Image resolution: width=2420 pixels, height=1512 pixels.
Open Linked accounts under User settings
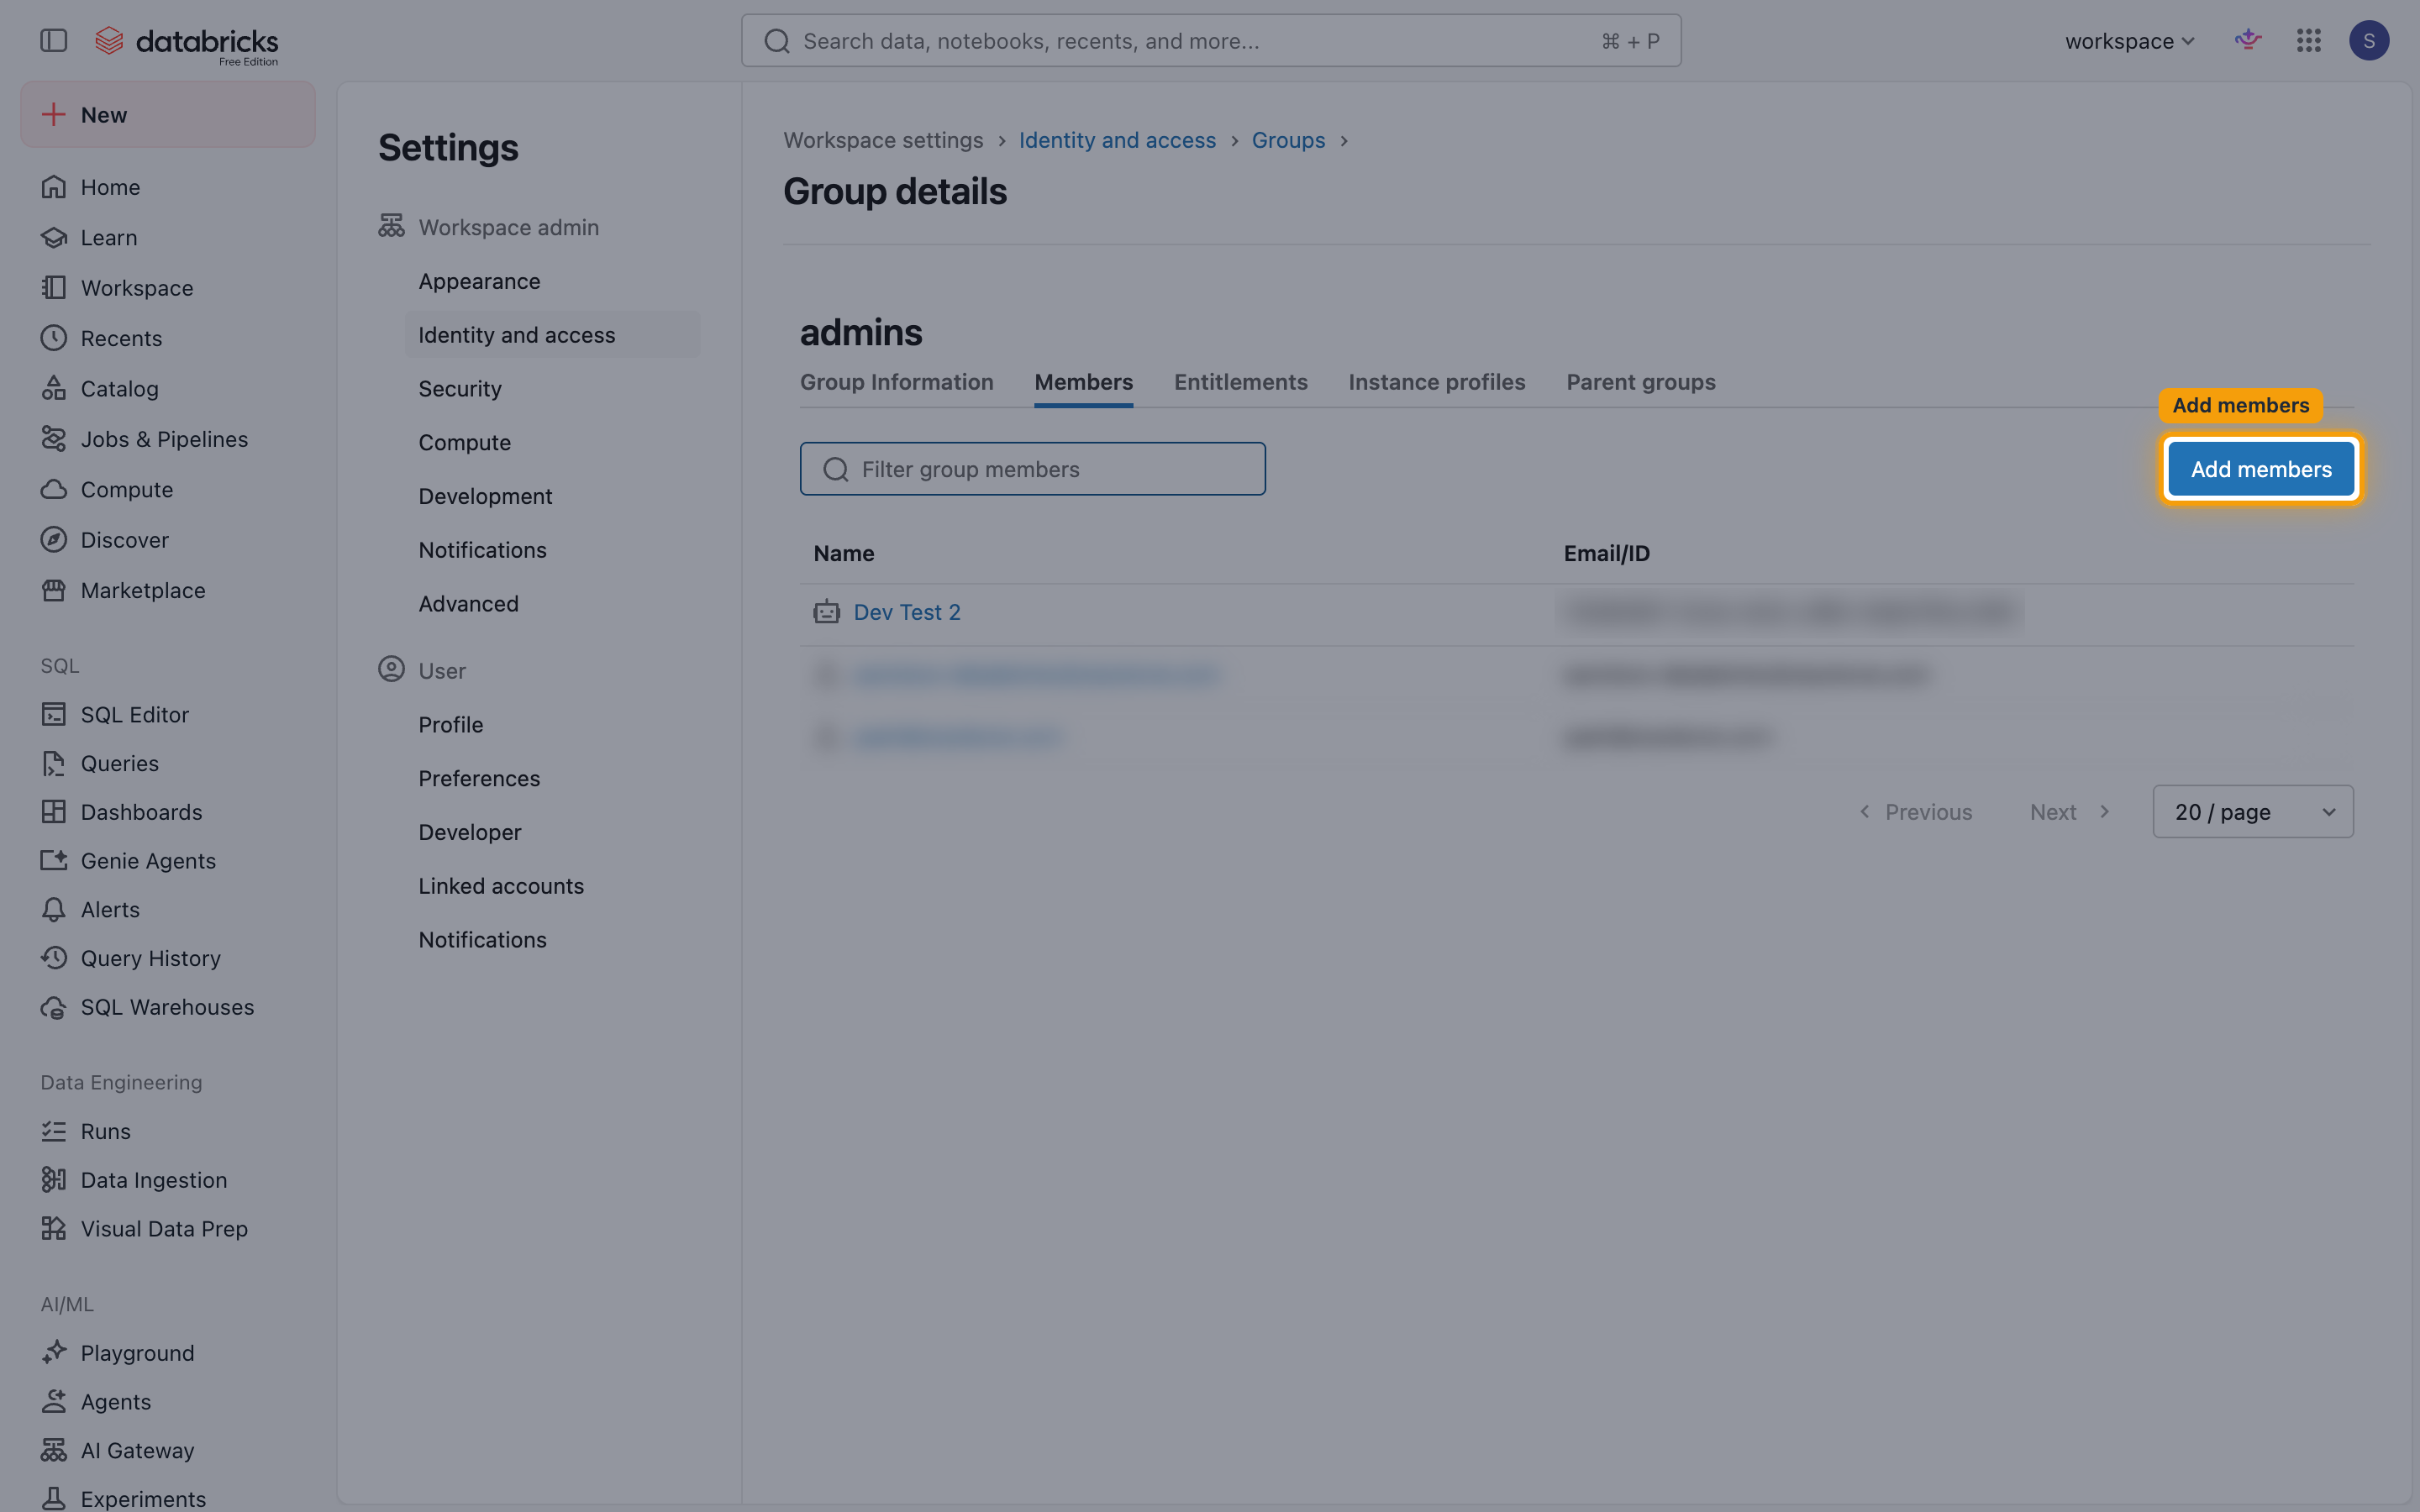click(x=501, y=886)
